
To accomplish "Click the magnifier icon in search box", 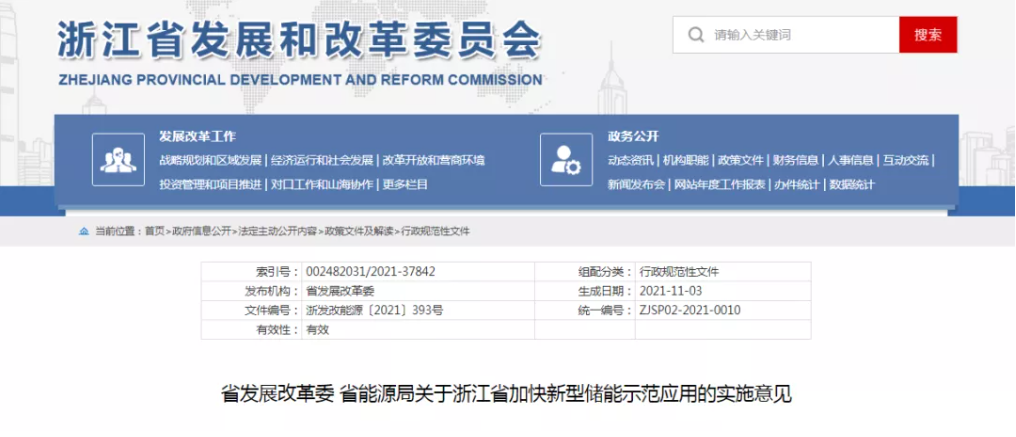I will (x=695, y=35).
